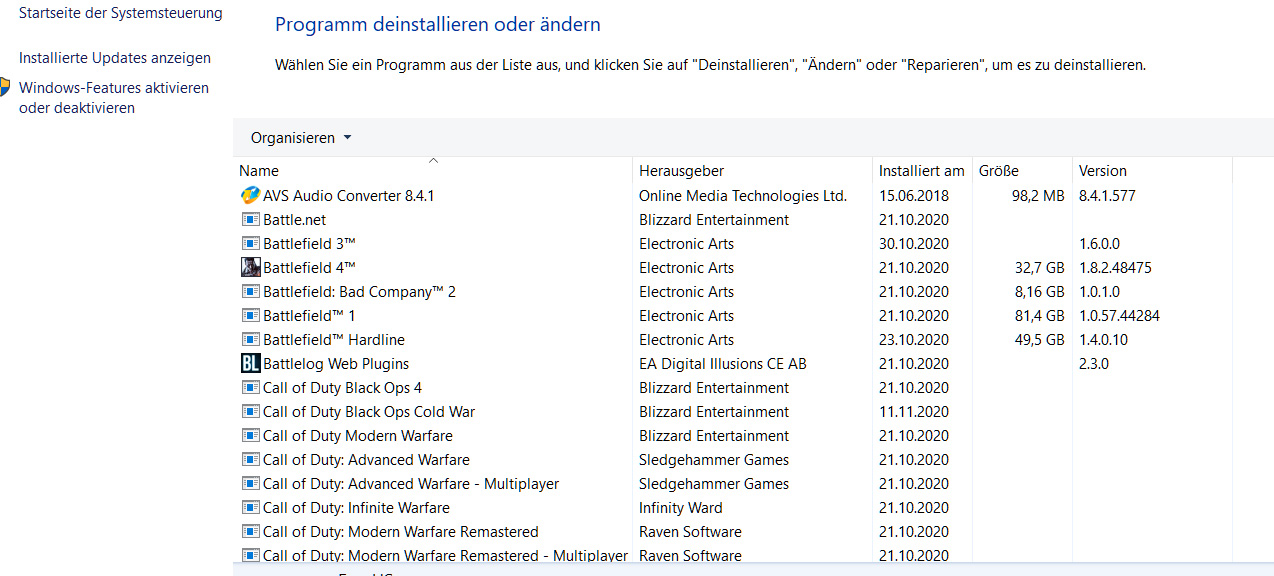Select Battlefield: Bad Company™ 2 entry
Image resolution: width=1274 pixels, height=576 pixels.
pyautogui.click(x=360, y=292)
